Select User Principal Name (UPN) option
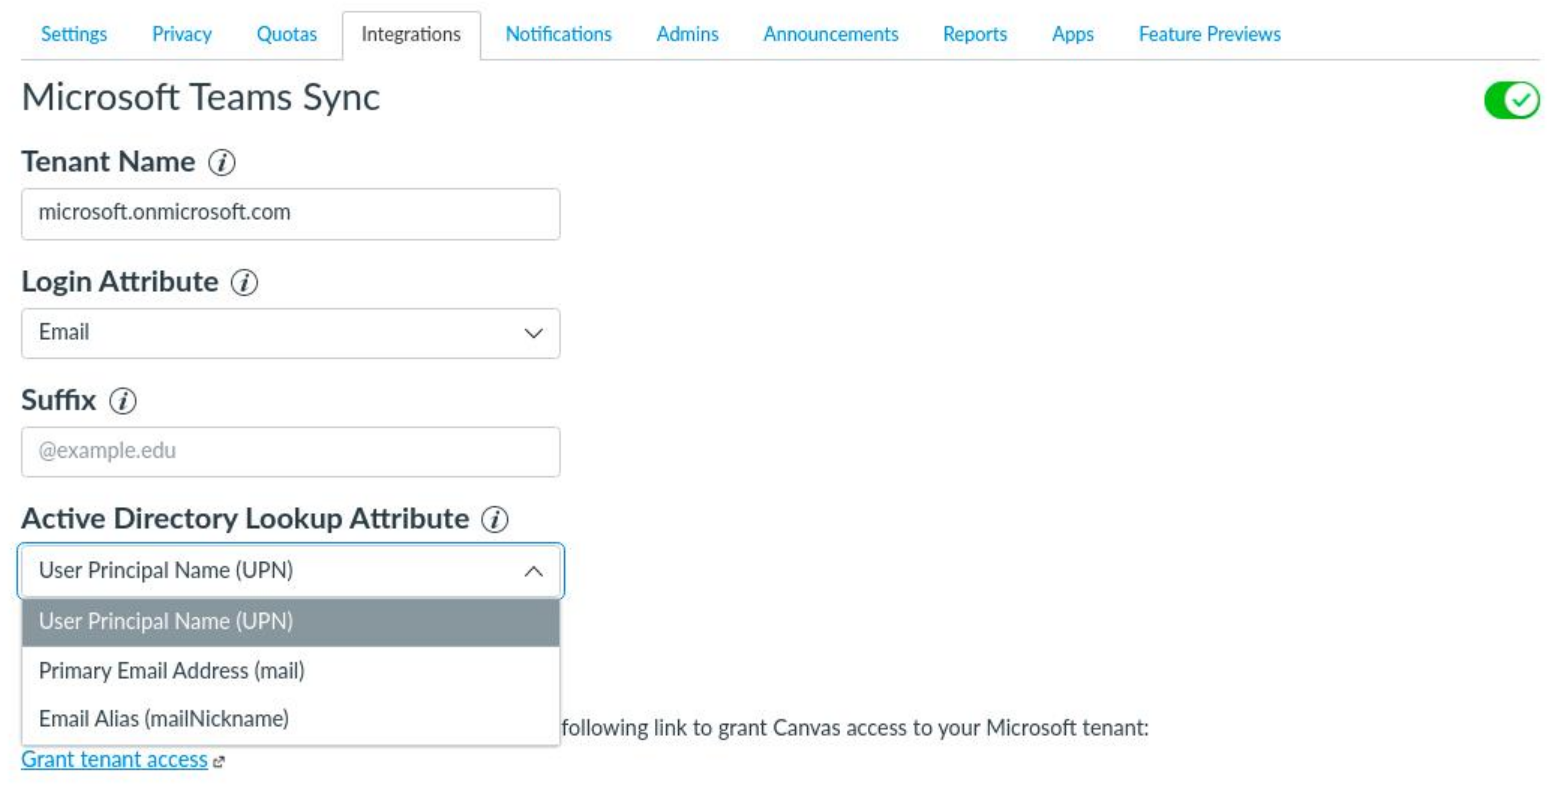This screenshot has height=802, width=1567. click(290, 622)
